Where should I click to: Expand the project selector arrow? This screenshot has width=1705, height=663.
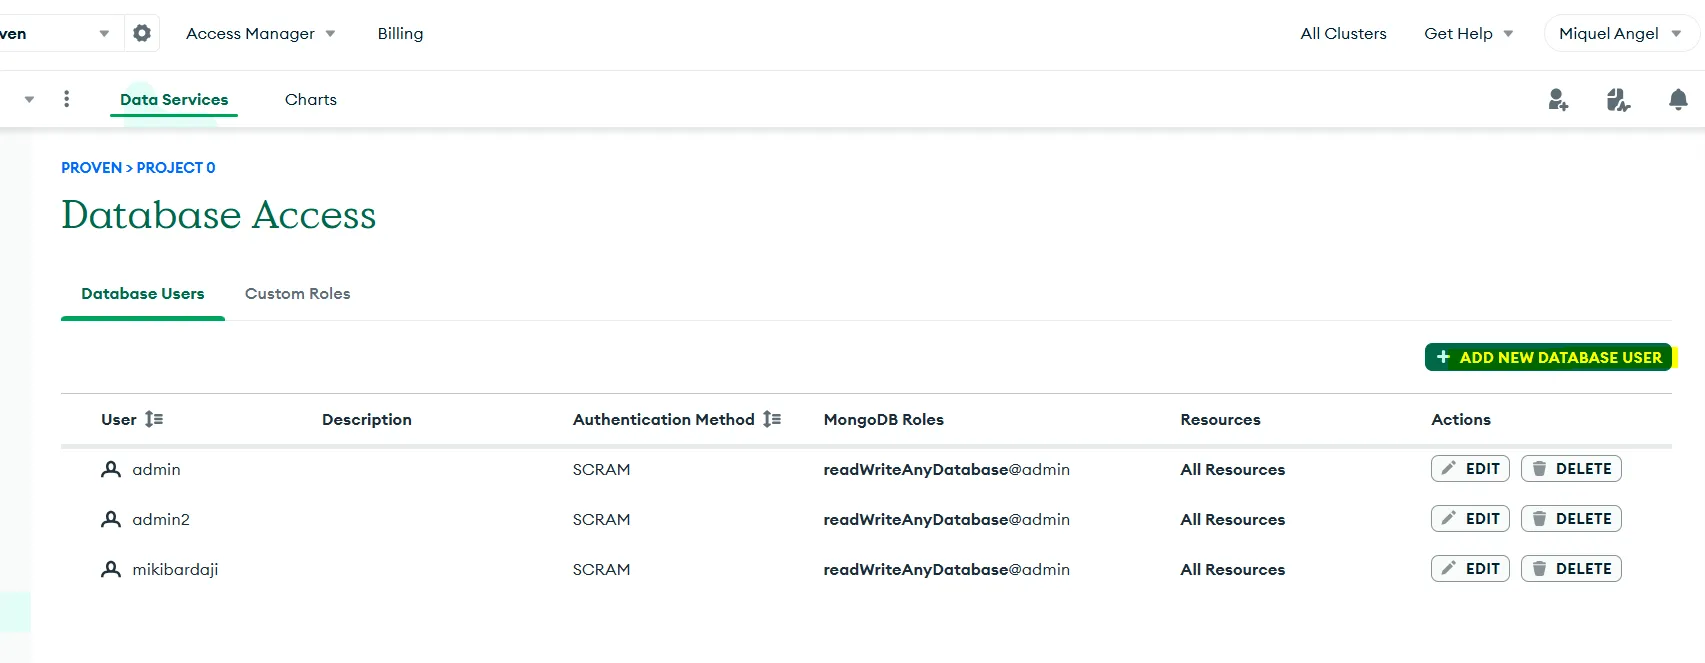tap(29, 99)
